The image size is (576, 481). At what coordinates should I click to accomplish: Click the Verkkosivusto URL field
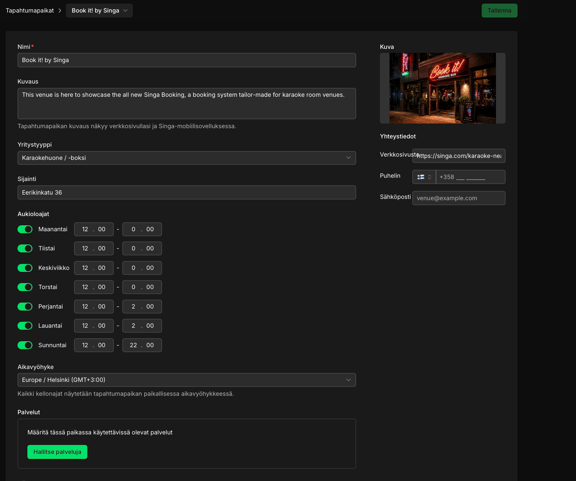pyautogui.click(x=459, y=156)
